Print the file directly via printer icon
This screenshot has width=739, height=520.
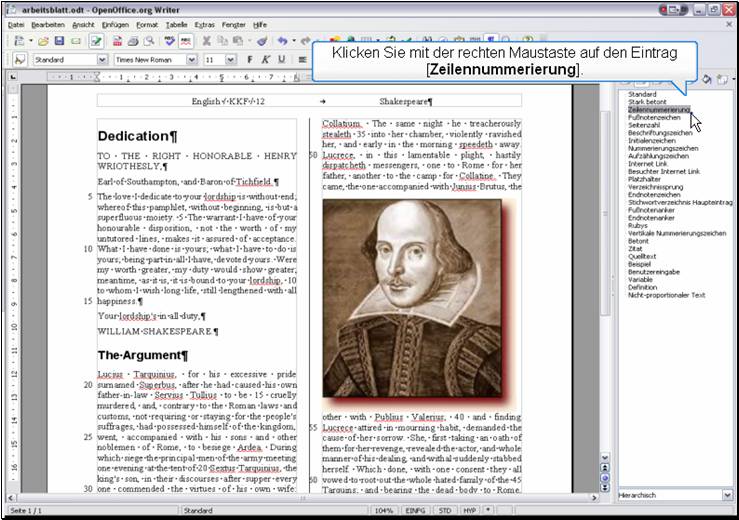coord(132,41)
